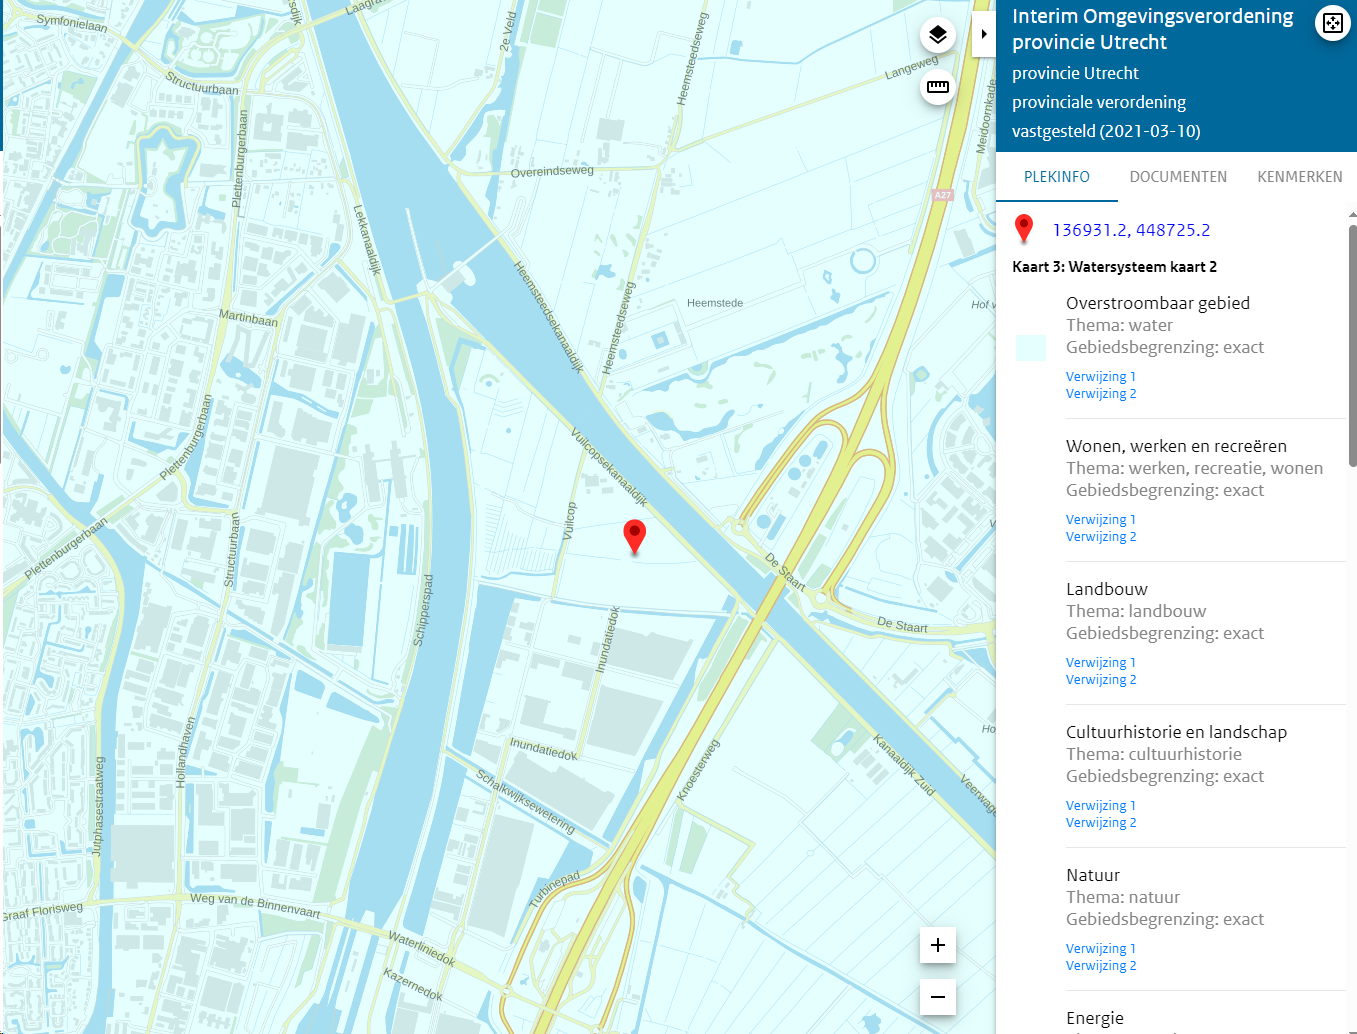
Task: Click the 'Schipperspad' label on map
Action: 424,610
